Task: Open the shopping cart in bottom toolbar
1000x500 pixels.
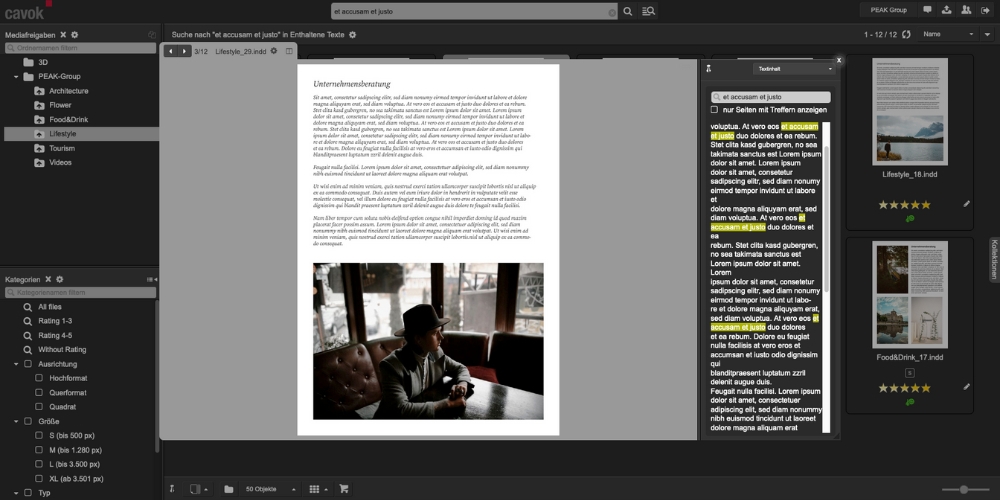Action: pyautogui.click(x=344, y=489)
